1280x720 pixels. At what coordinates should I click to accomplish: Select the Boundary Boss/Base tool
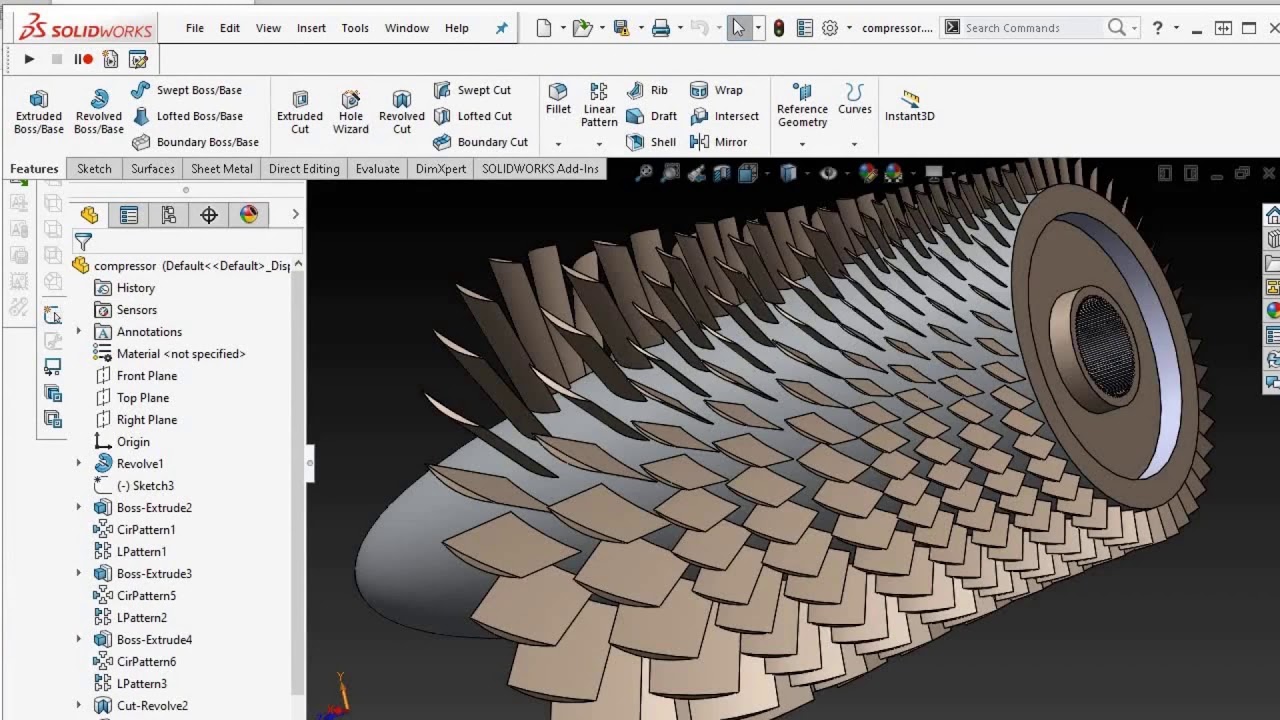coord(195,142)
